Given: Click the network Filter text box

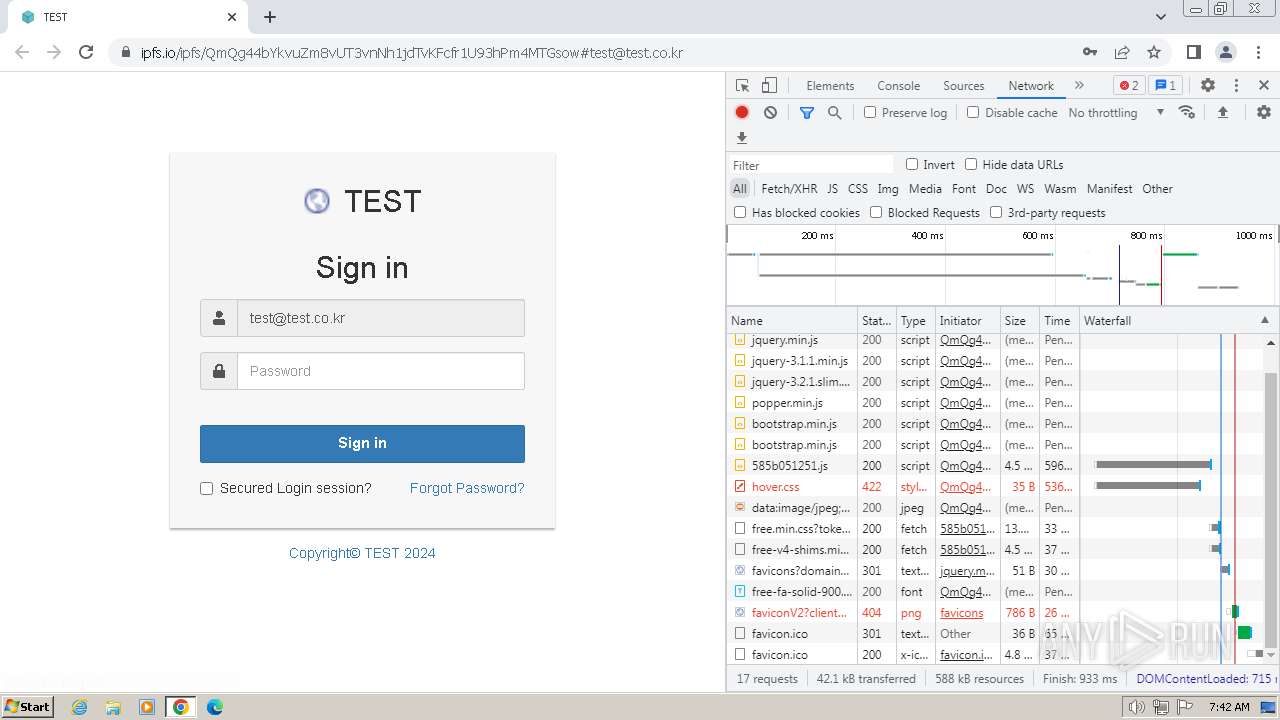Looking at the screenshot, I should point(811,165).
